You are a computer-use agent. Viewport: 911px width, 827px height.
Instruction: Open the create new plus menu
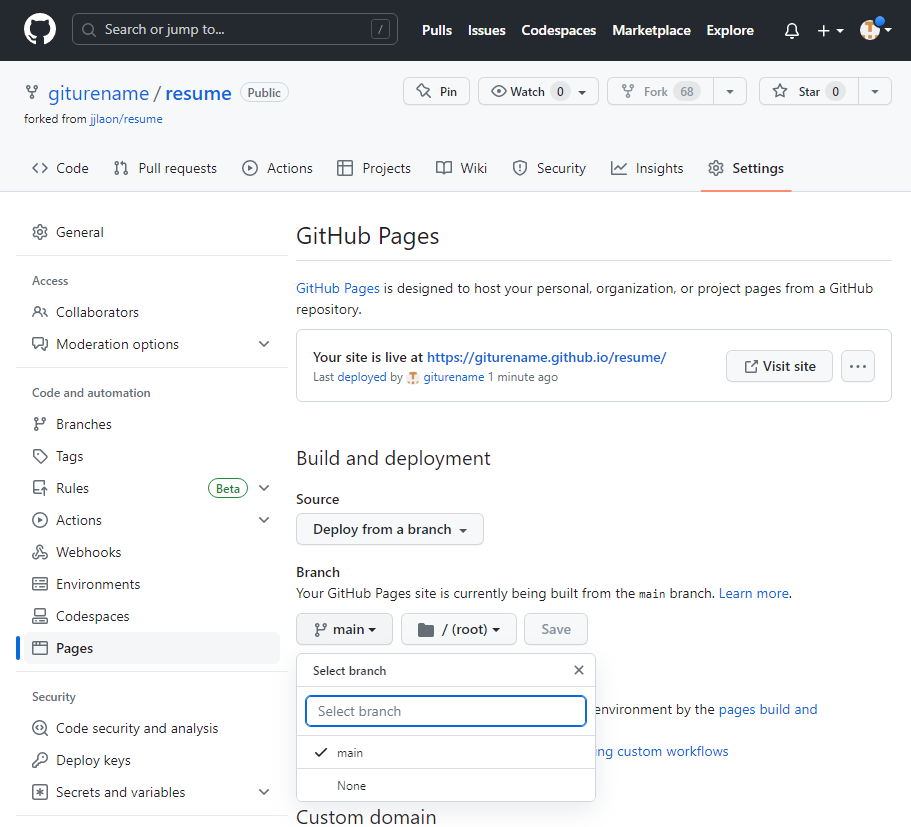(830, 30)
